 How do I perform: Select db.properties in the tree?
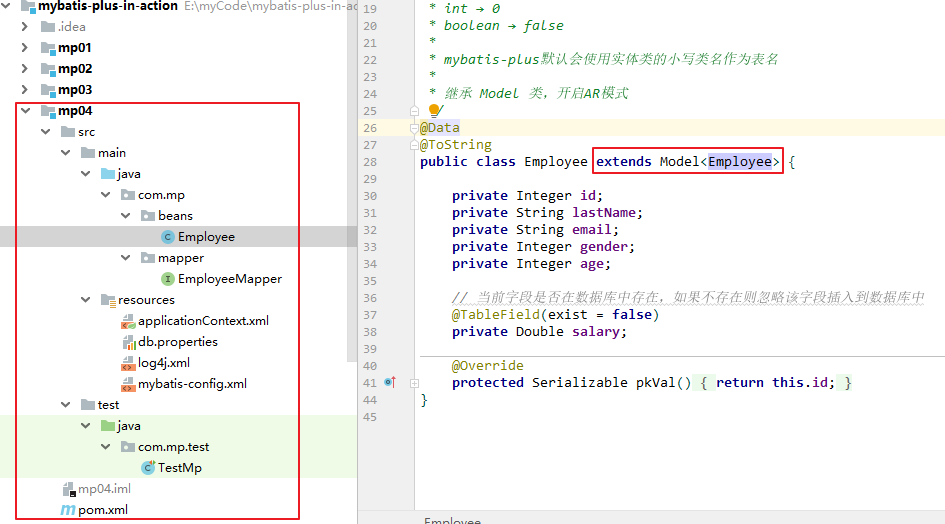[178, 342]
